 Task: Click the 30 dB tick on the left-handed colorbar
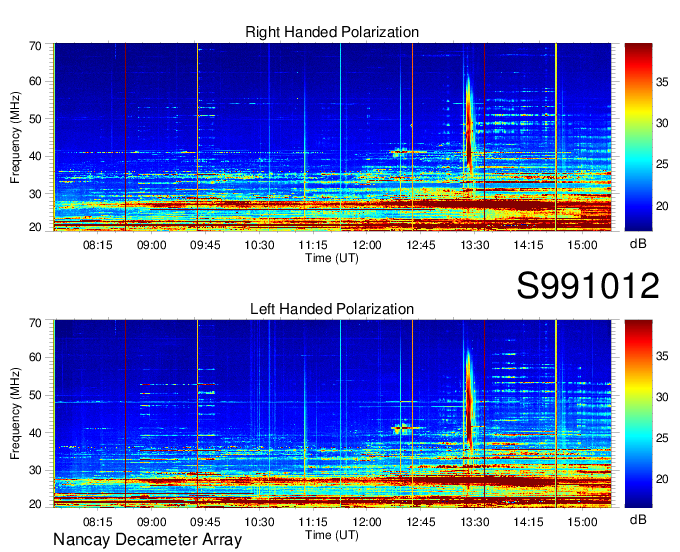click(x=662, y=397)
